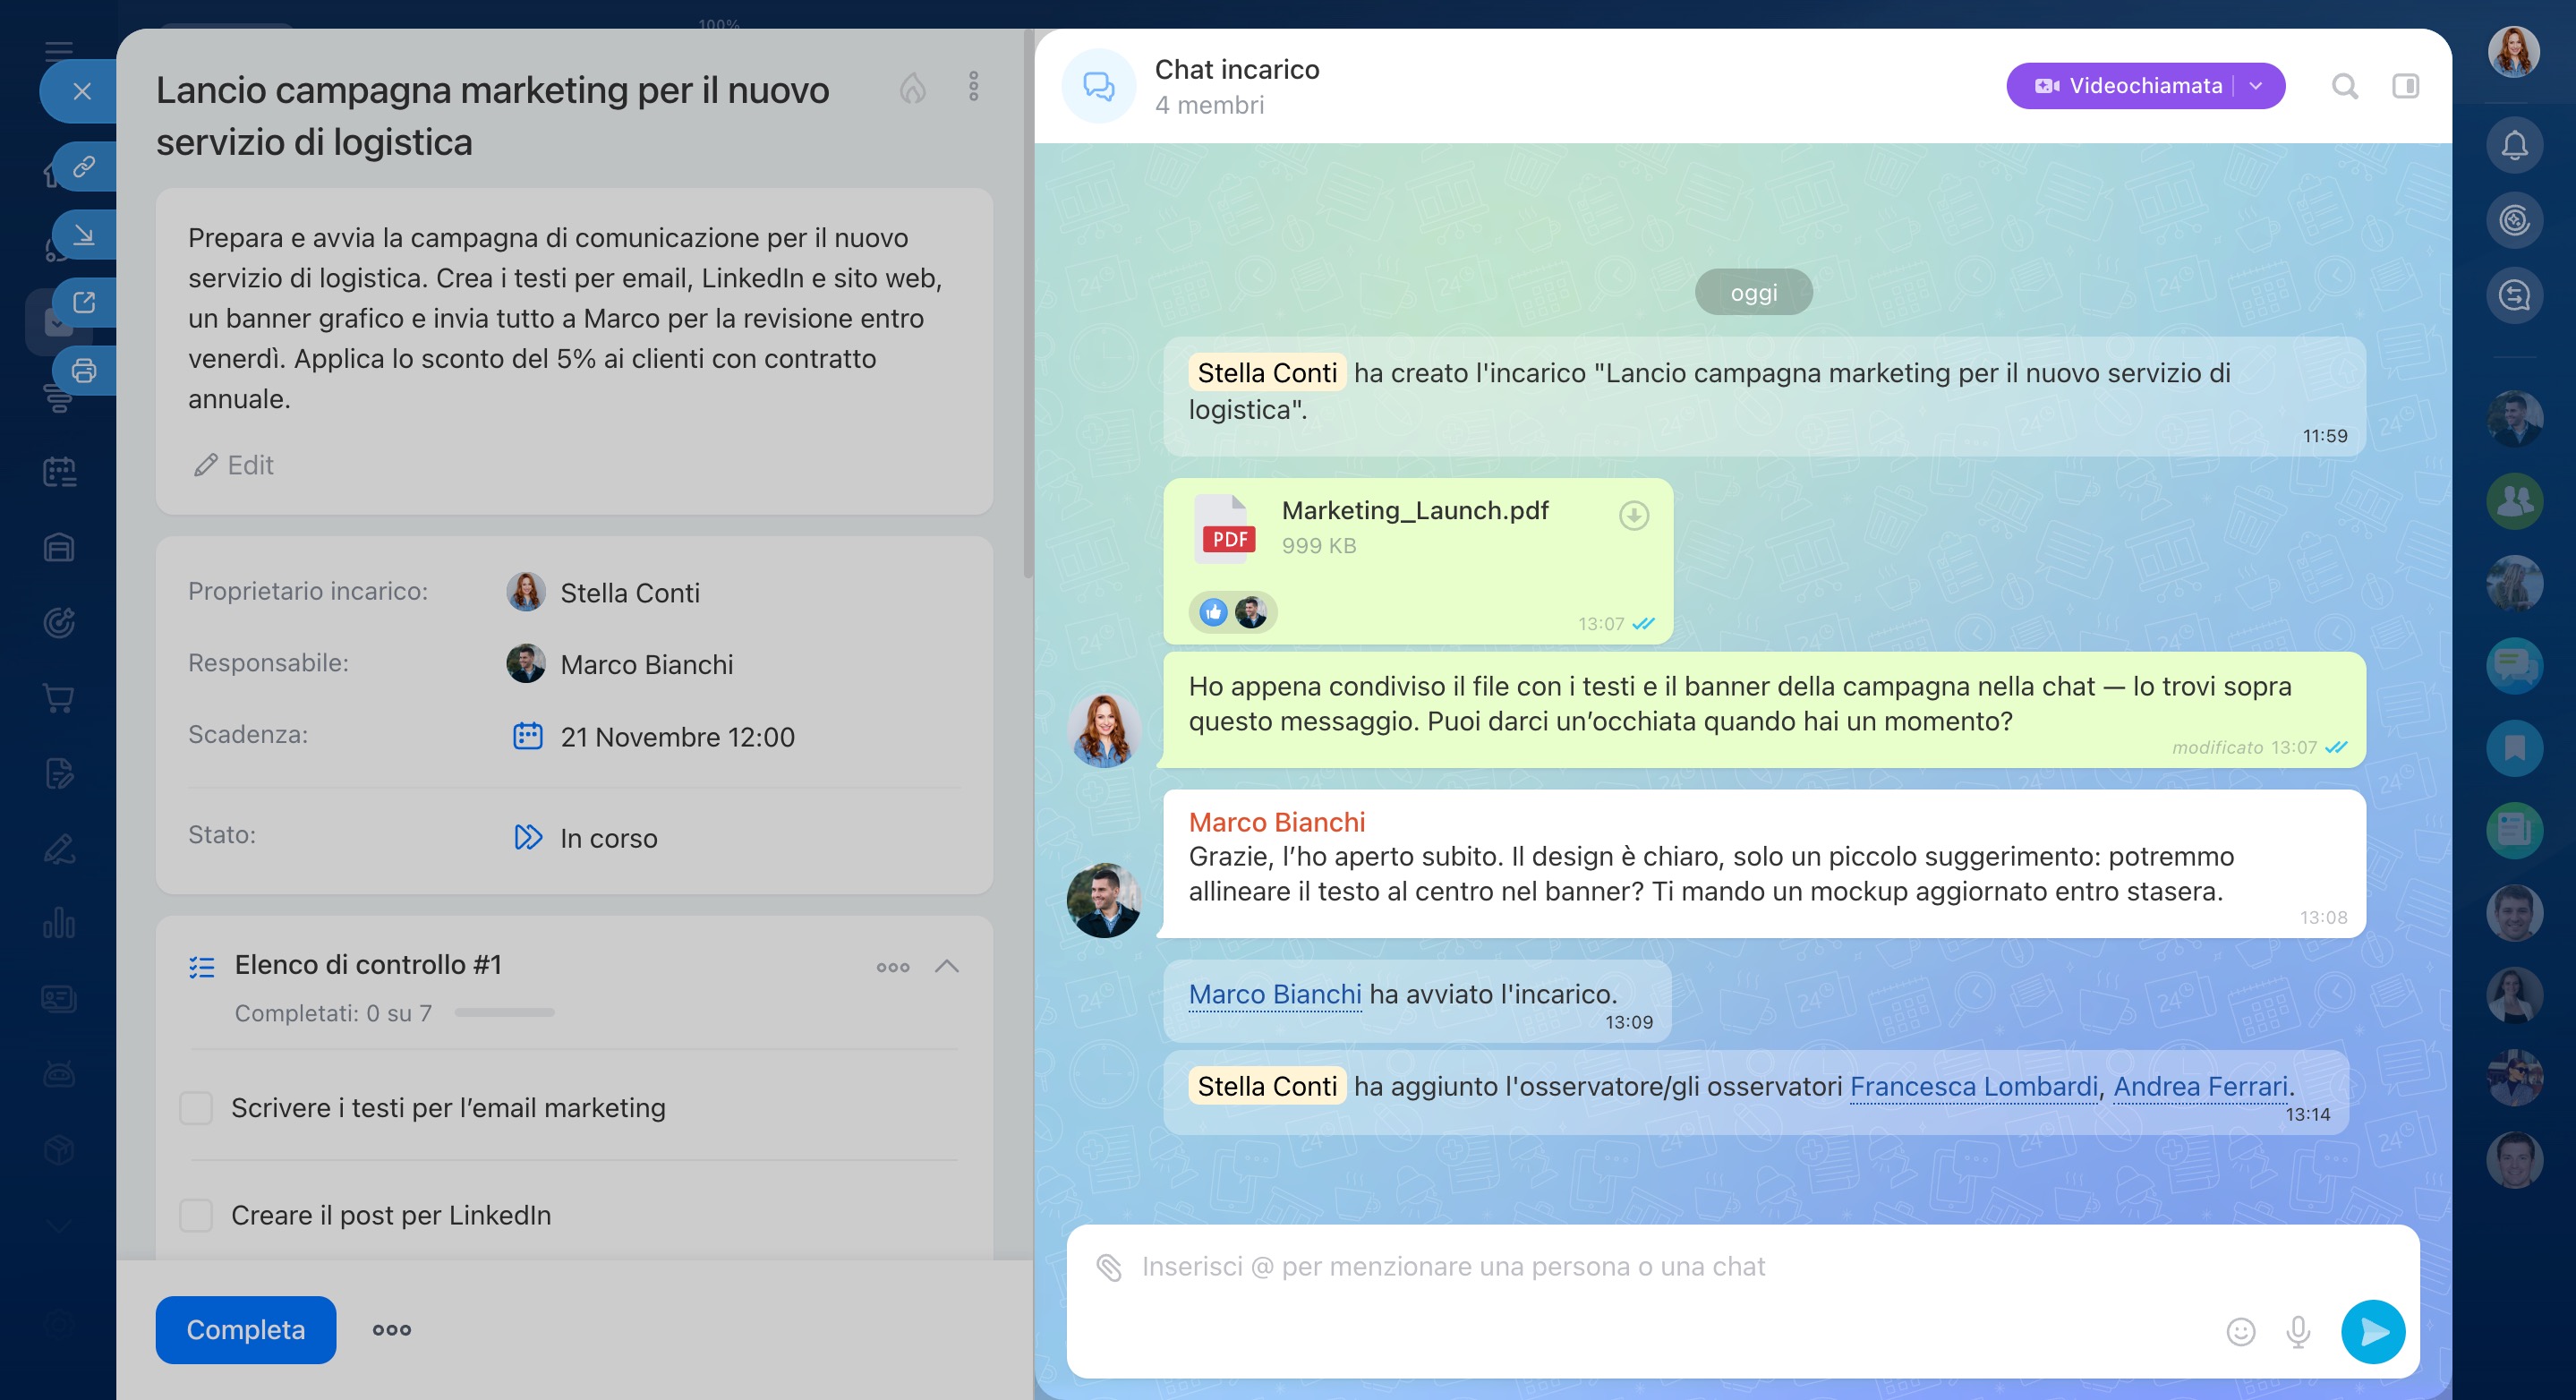This screenshot has height=1400, width=2576.
Task: Open three-dot menu next to task title
Action: pyautogui.click(x=973, y=86)
